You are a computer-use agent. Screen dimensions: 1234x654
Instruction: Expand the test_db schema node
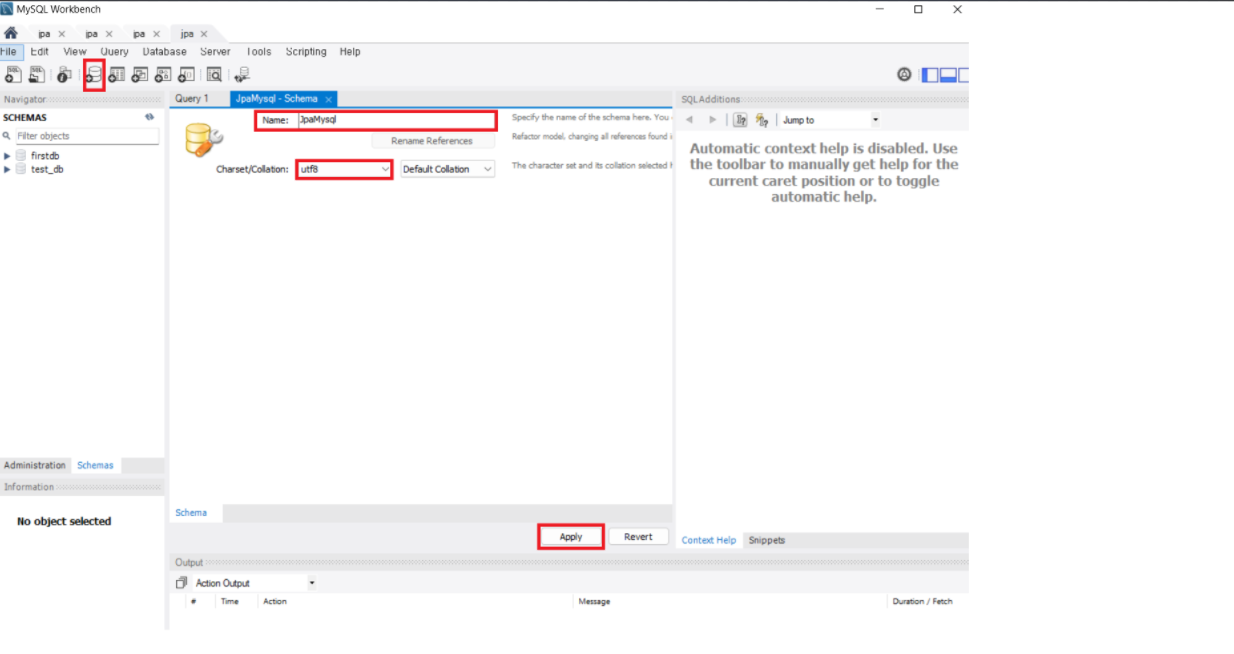(x=7, y=169)
